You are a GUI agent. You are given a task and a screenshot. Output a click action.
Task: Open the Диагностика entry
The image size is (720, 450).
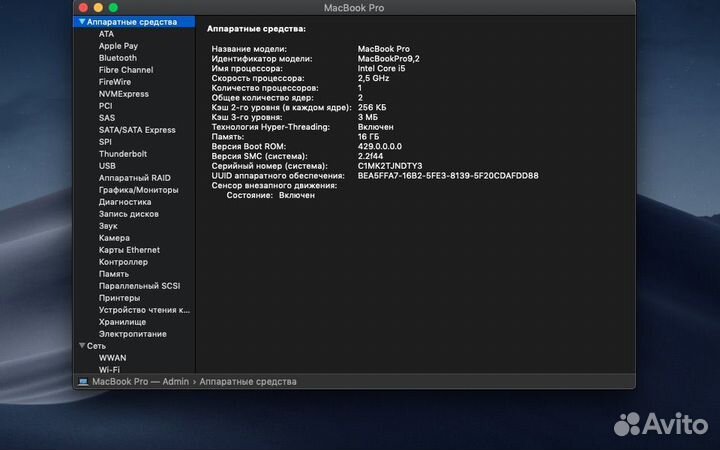(x=125, y=202)
